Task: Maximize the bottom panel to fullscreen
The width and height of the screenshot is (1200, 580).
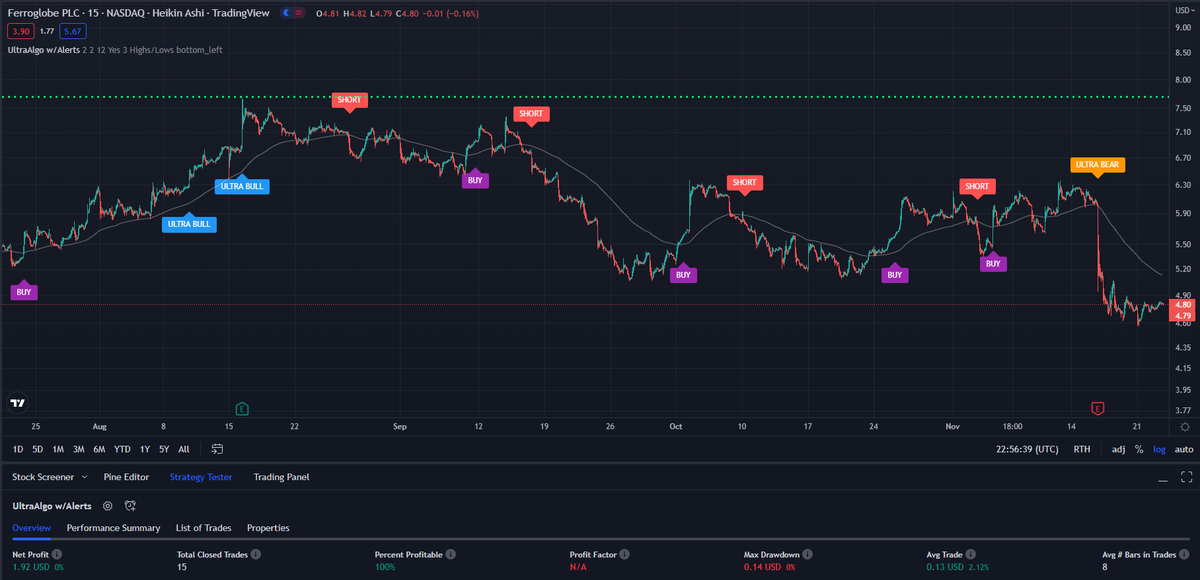Action: click(x=1186, y=477)
